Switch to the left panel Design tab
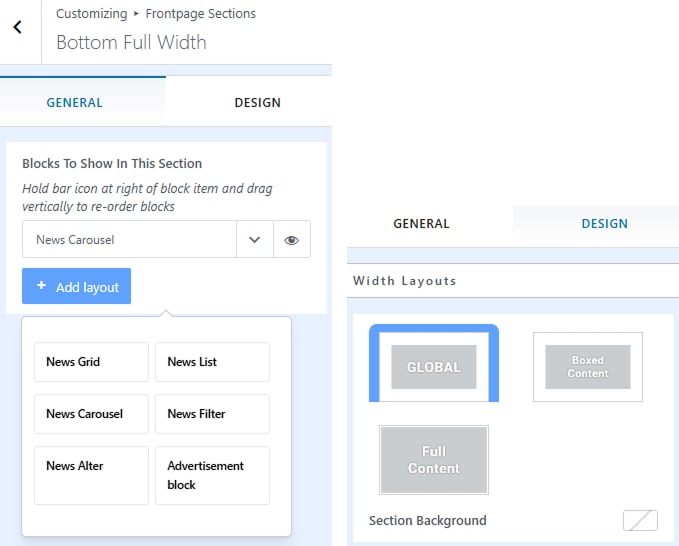The height and width of the screenshot is (546, 679). pos(257,103)
